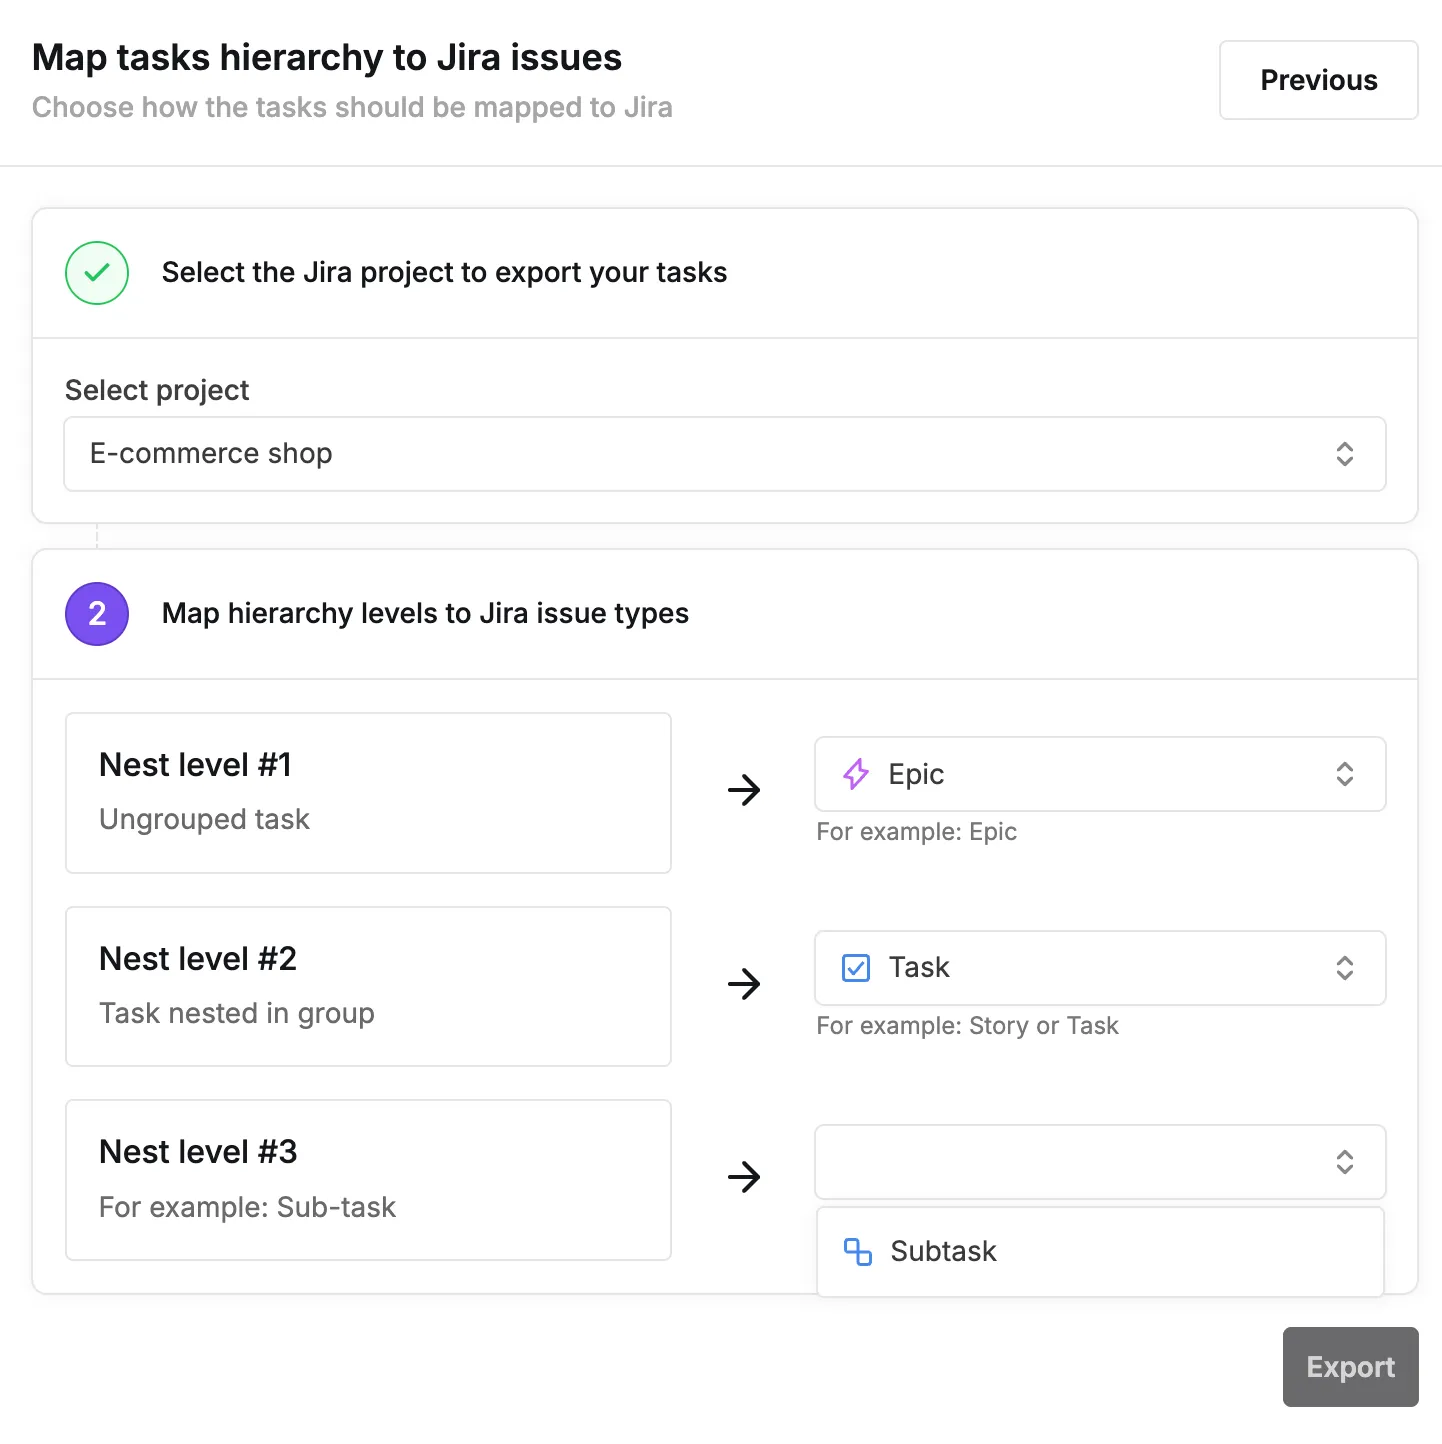
Task: Click the arrow next to Nest level #3
Action: [744, 1177]
